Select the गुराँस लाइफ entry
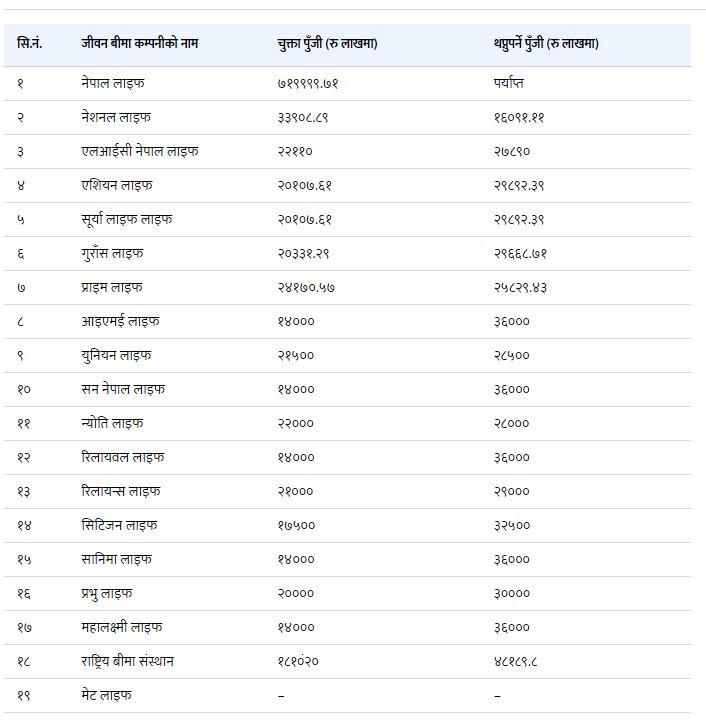Viewport: 706px width, 721px height. (112, 253)
